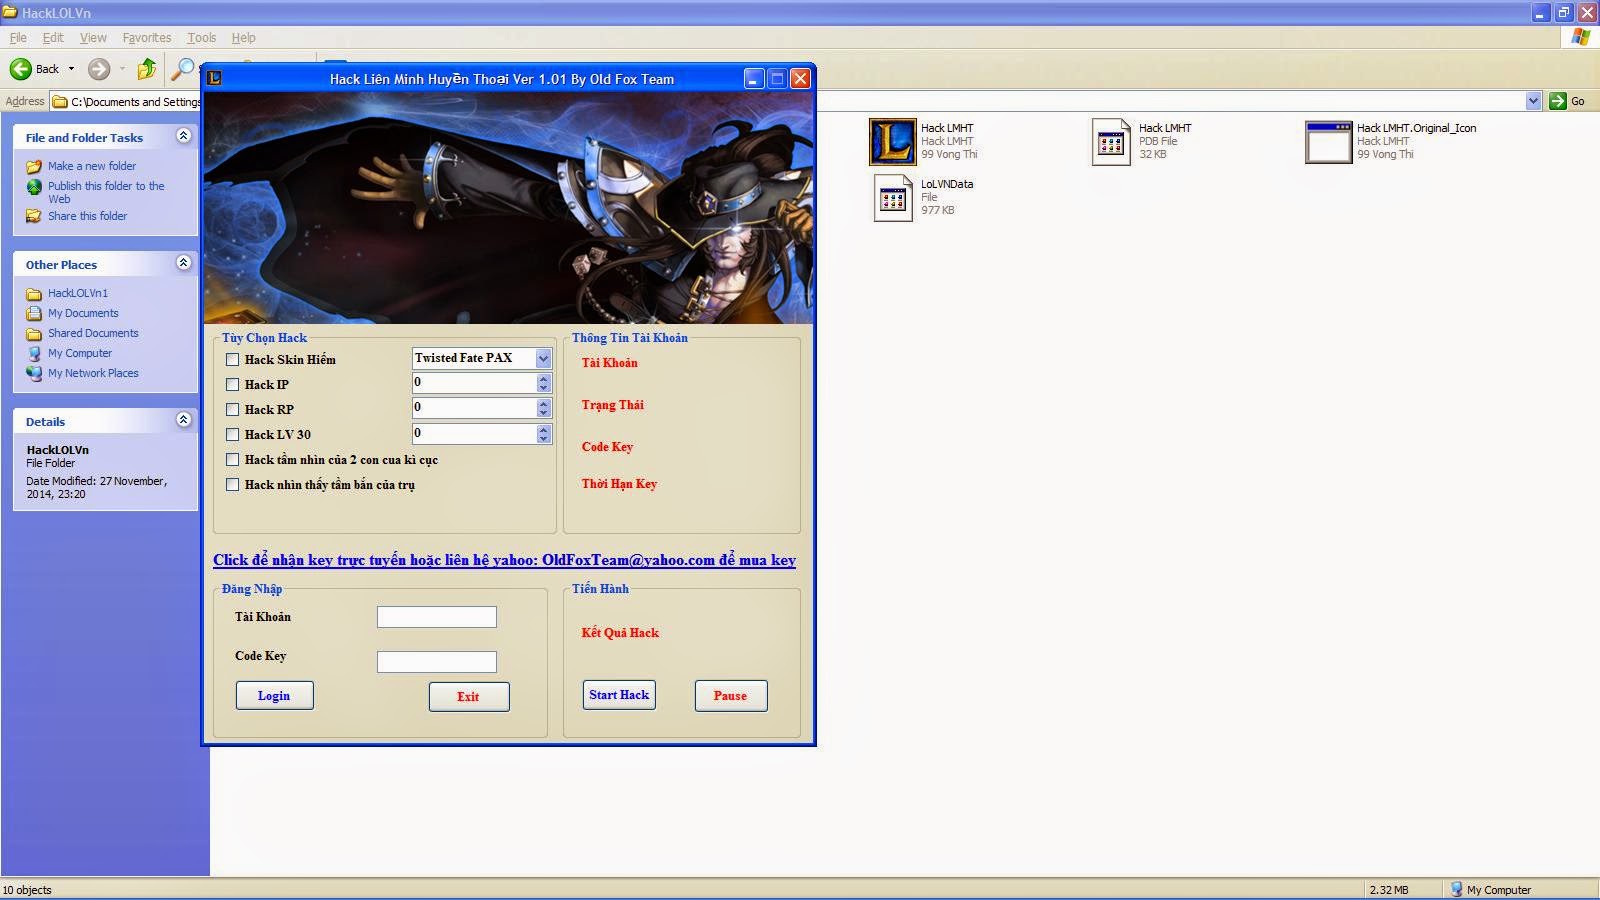Click the Pause button
Screen dimensions: 1600x900
point(731,696)
